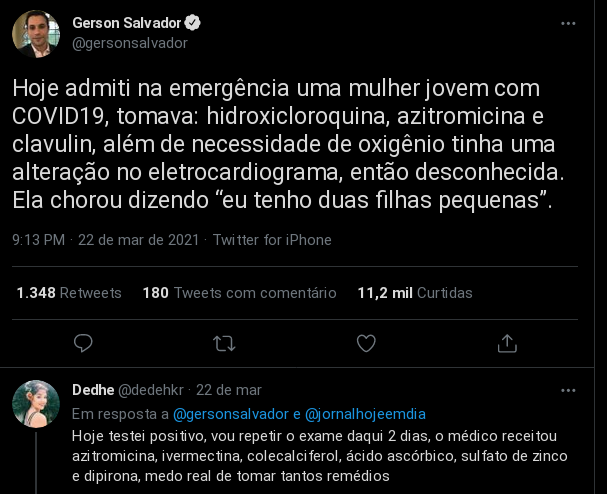This screenshot has height=494, width=607.
Task: Open Dedhe's profile avatar
Action: [x=36, y=403]
